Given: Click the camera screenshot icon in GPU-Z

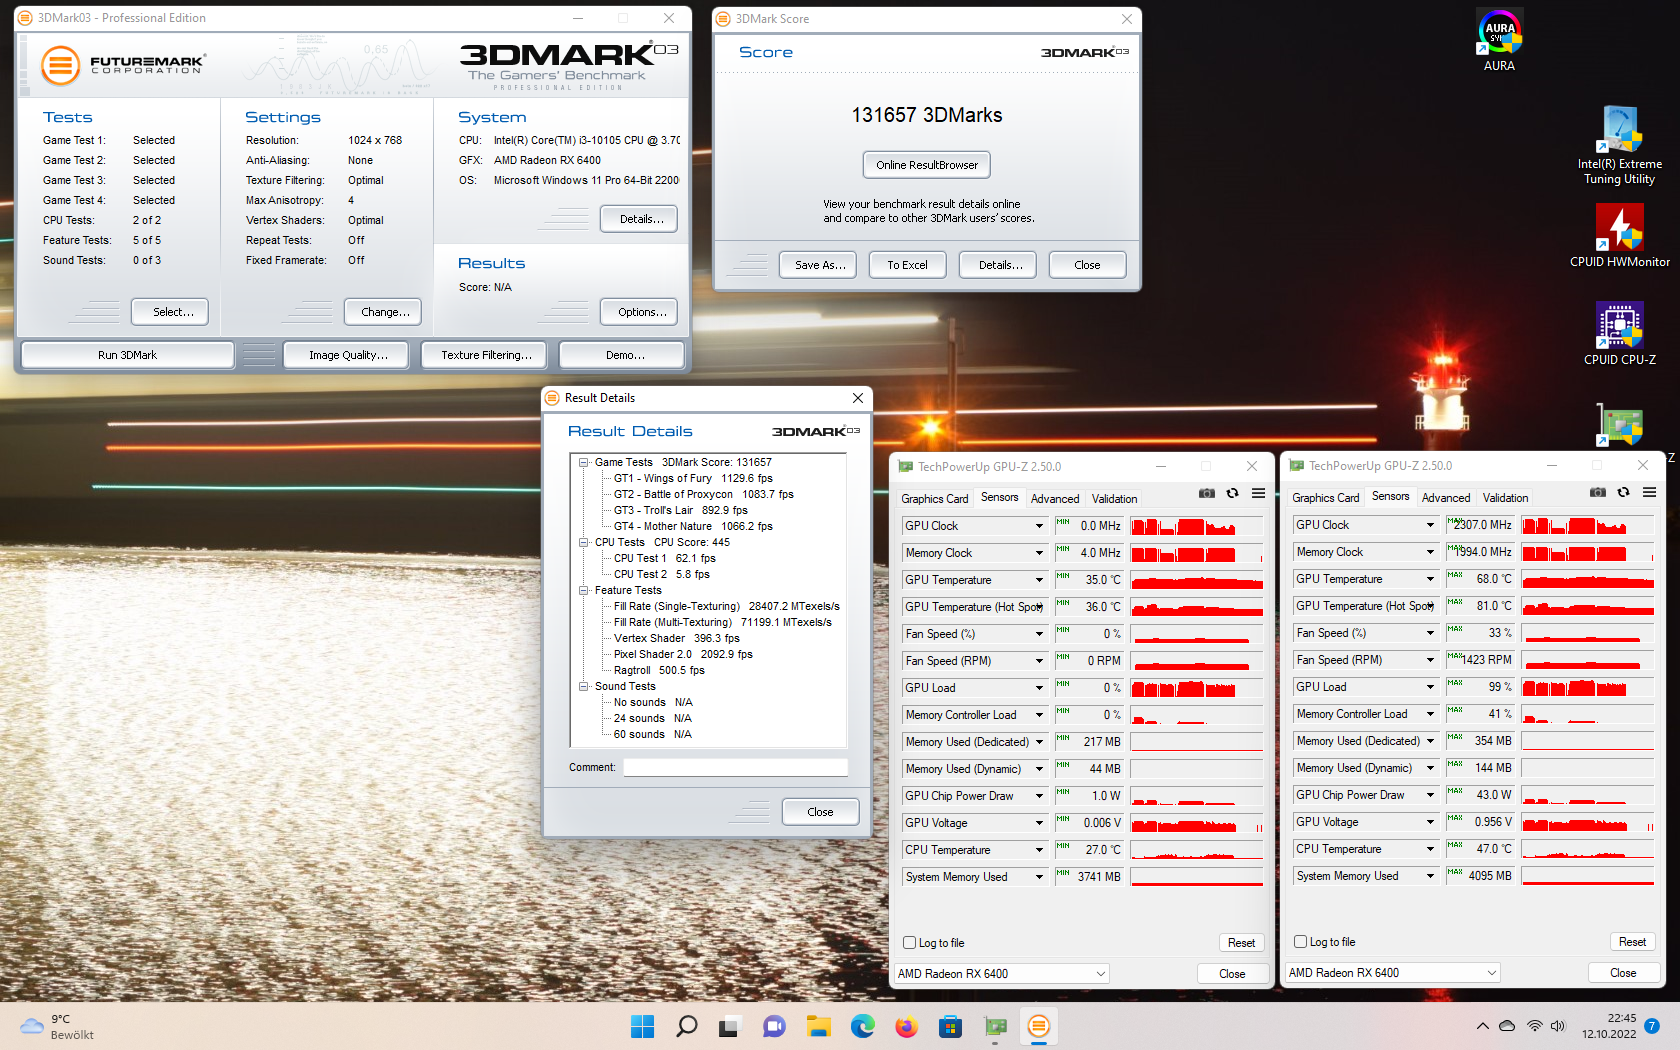Looking at the screenshot, I should pyautogui.click(x=1206, y=493).
